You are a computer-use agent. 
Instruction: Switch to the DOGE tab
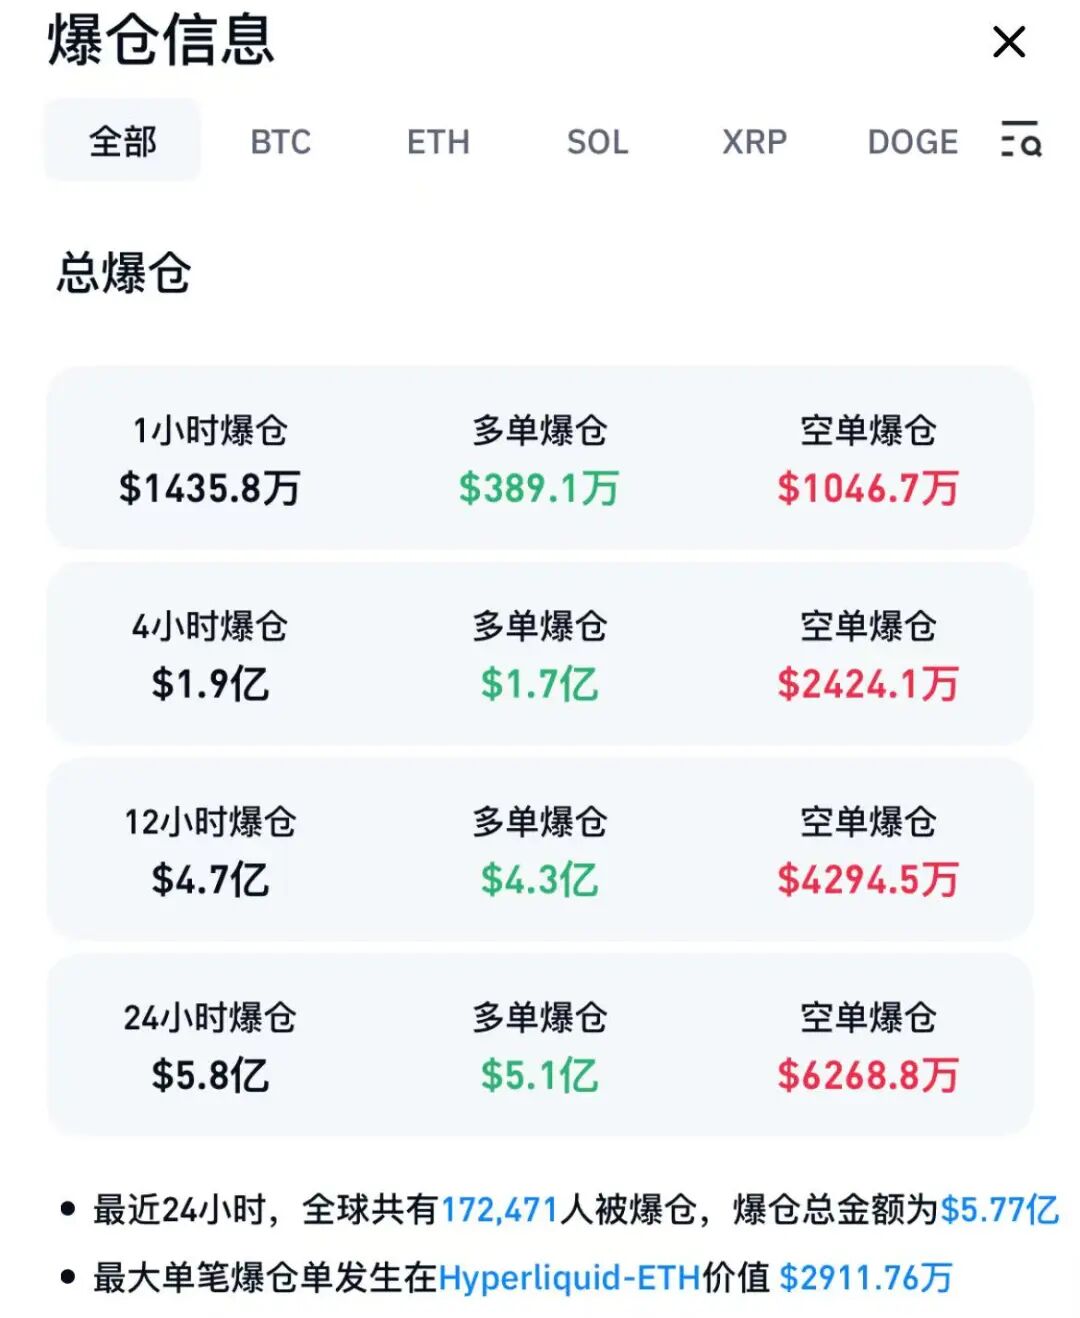[x=912, y=142]
